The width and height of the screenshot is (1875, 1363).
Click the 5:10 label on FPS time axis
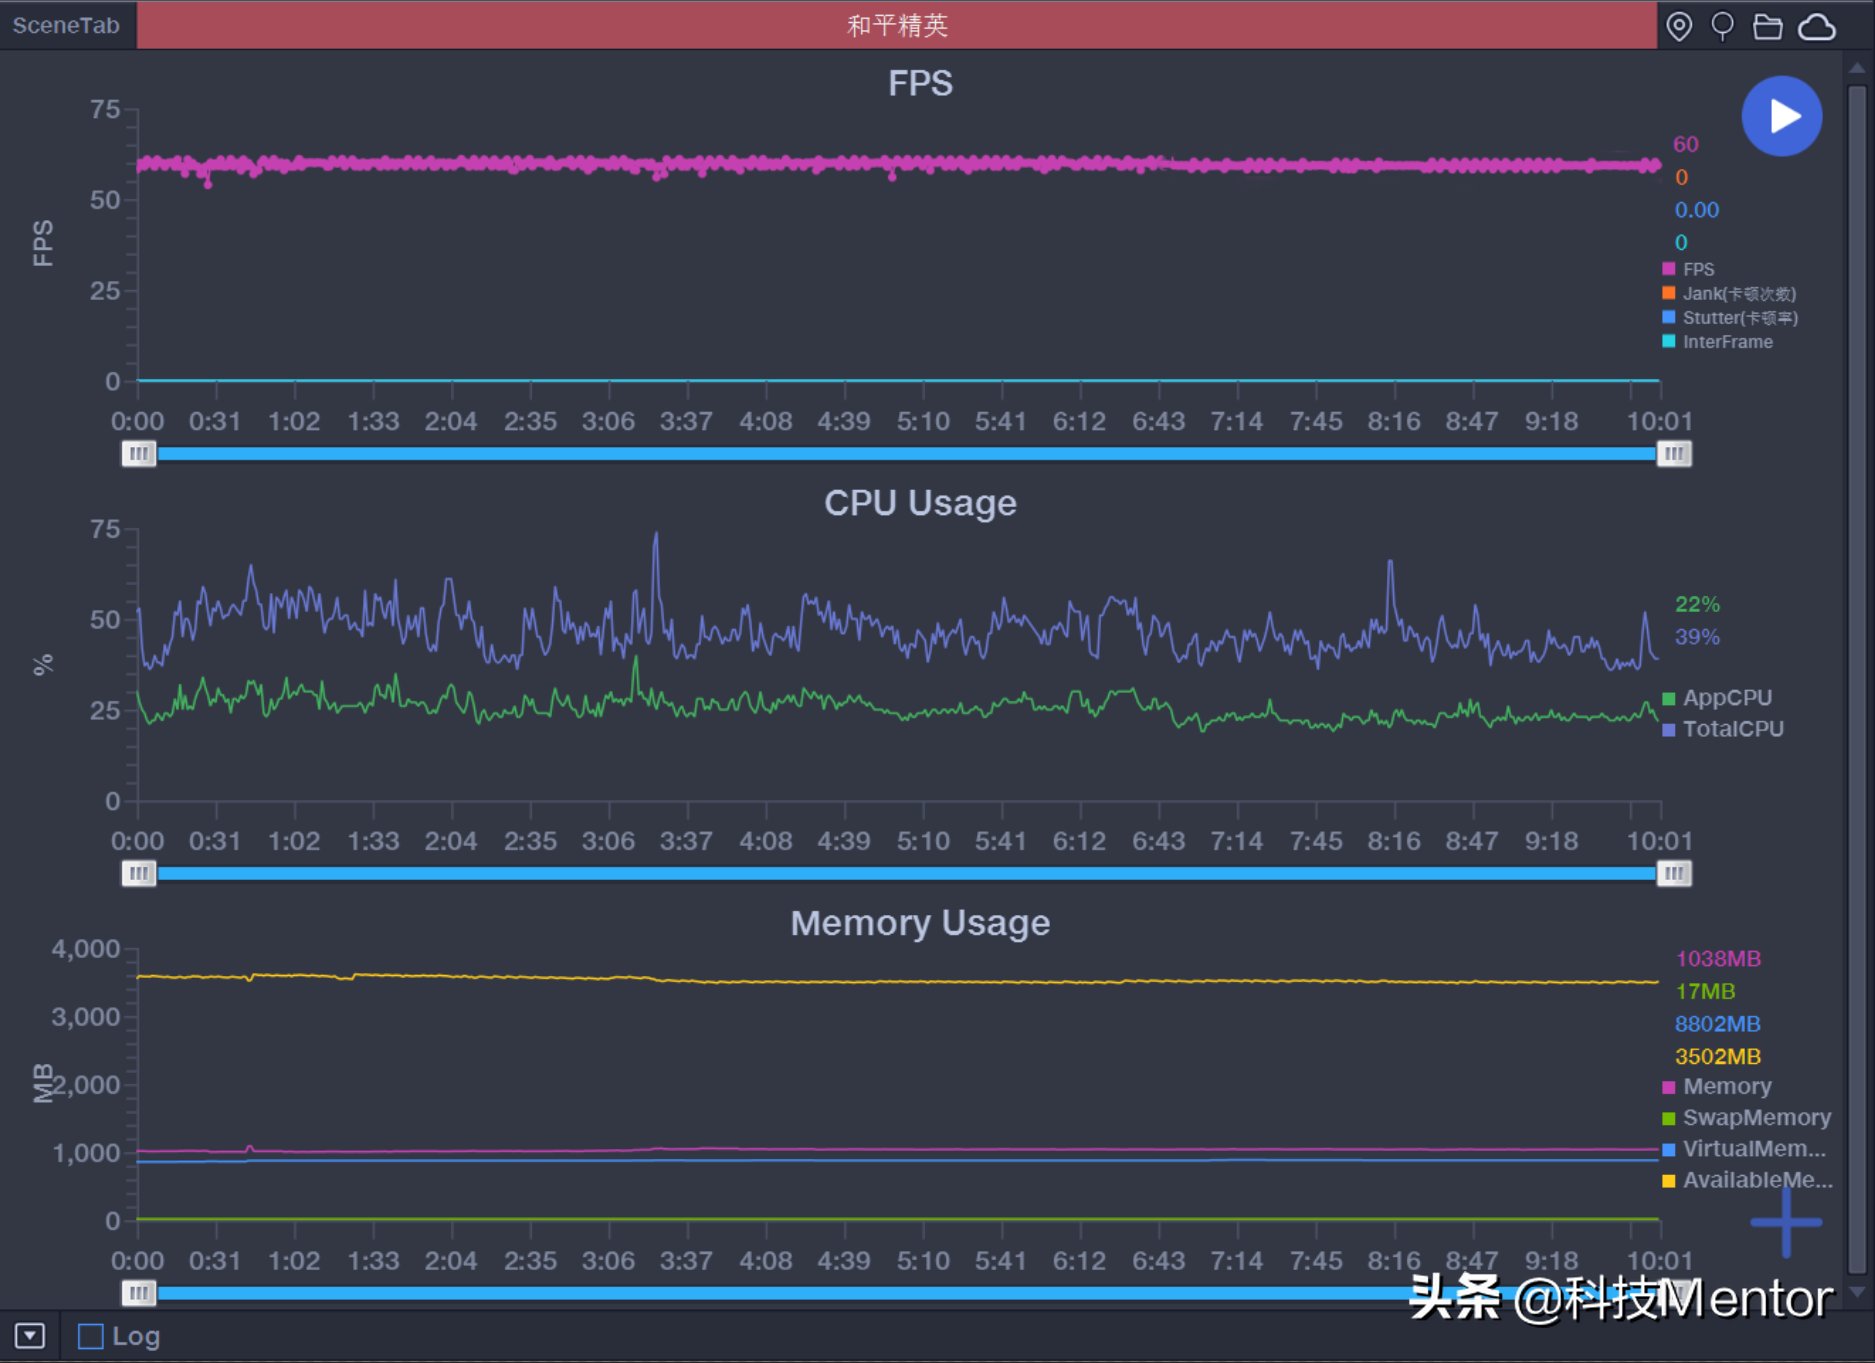[x=923, y=421]
